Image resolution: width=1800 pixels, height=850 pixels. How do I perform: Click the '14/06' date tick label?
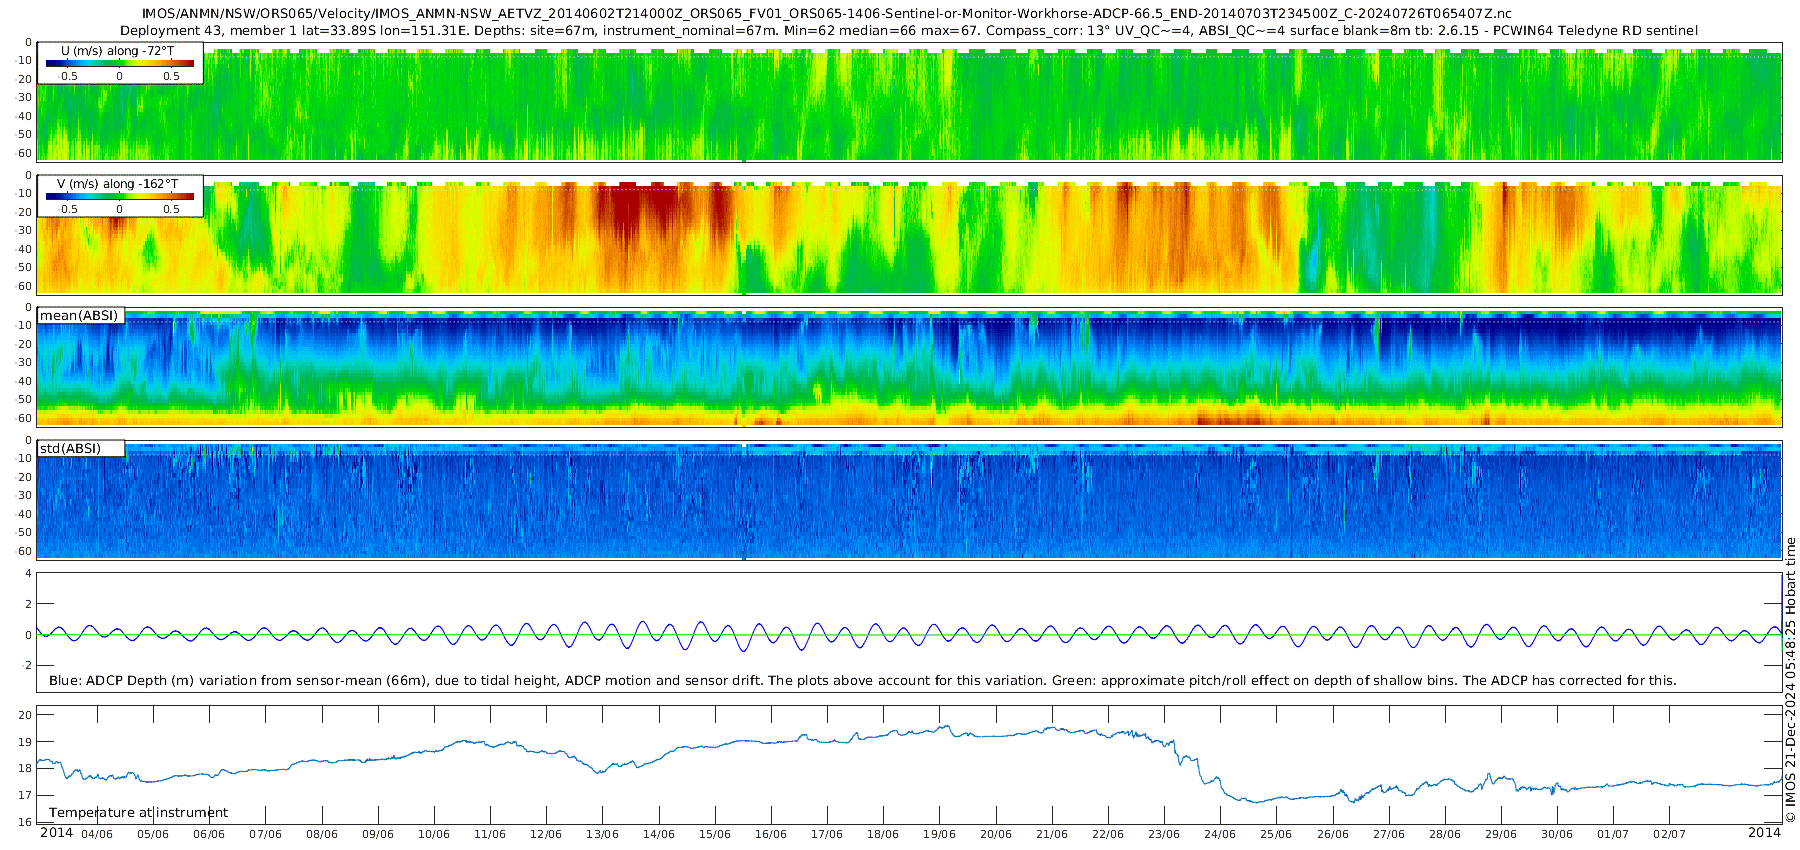[x=659, y=834]
